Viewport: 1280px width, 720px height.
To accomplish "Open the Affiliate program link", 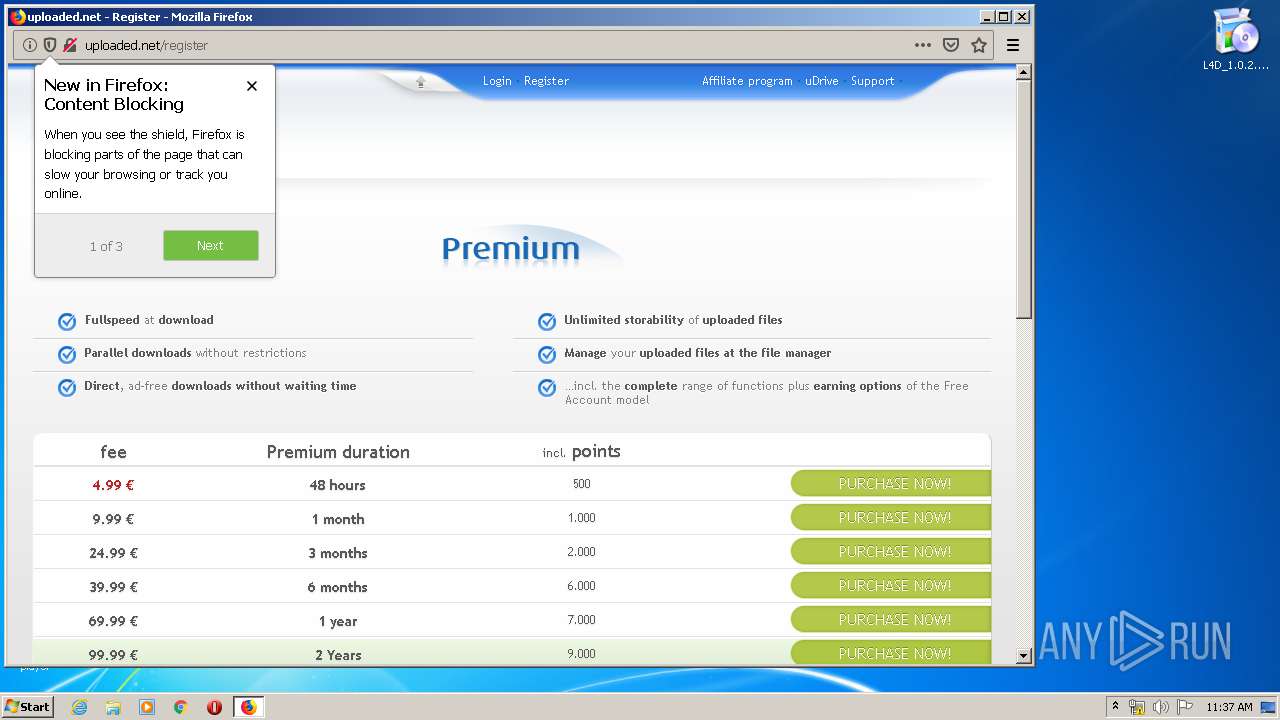I will pyautogui.click(x=747, y=81).
